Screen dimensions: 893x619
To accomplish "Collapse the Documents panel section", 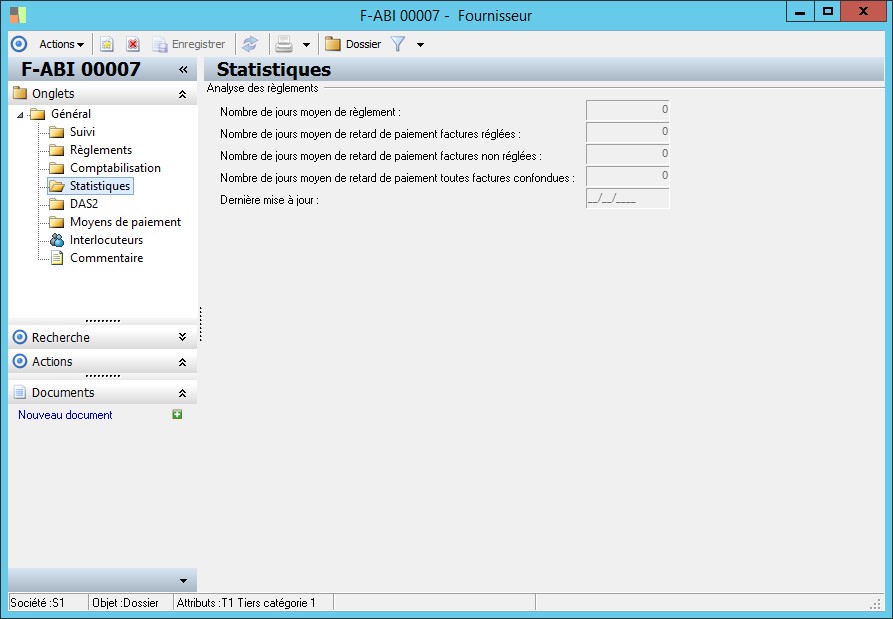I will (x=182, y=394).
